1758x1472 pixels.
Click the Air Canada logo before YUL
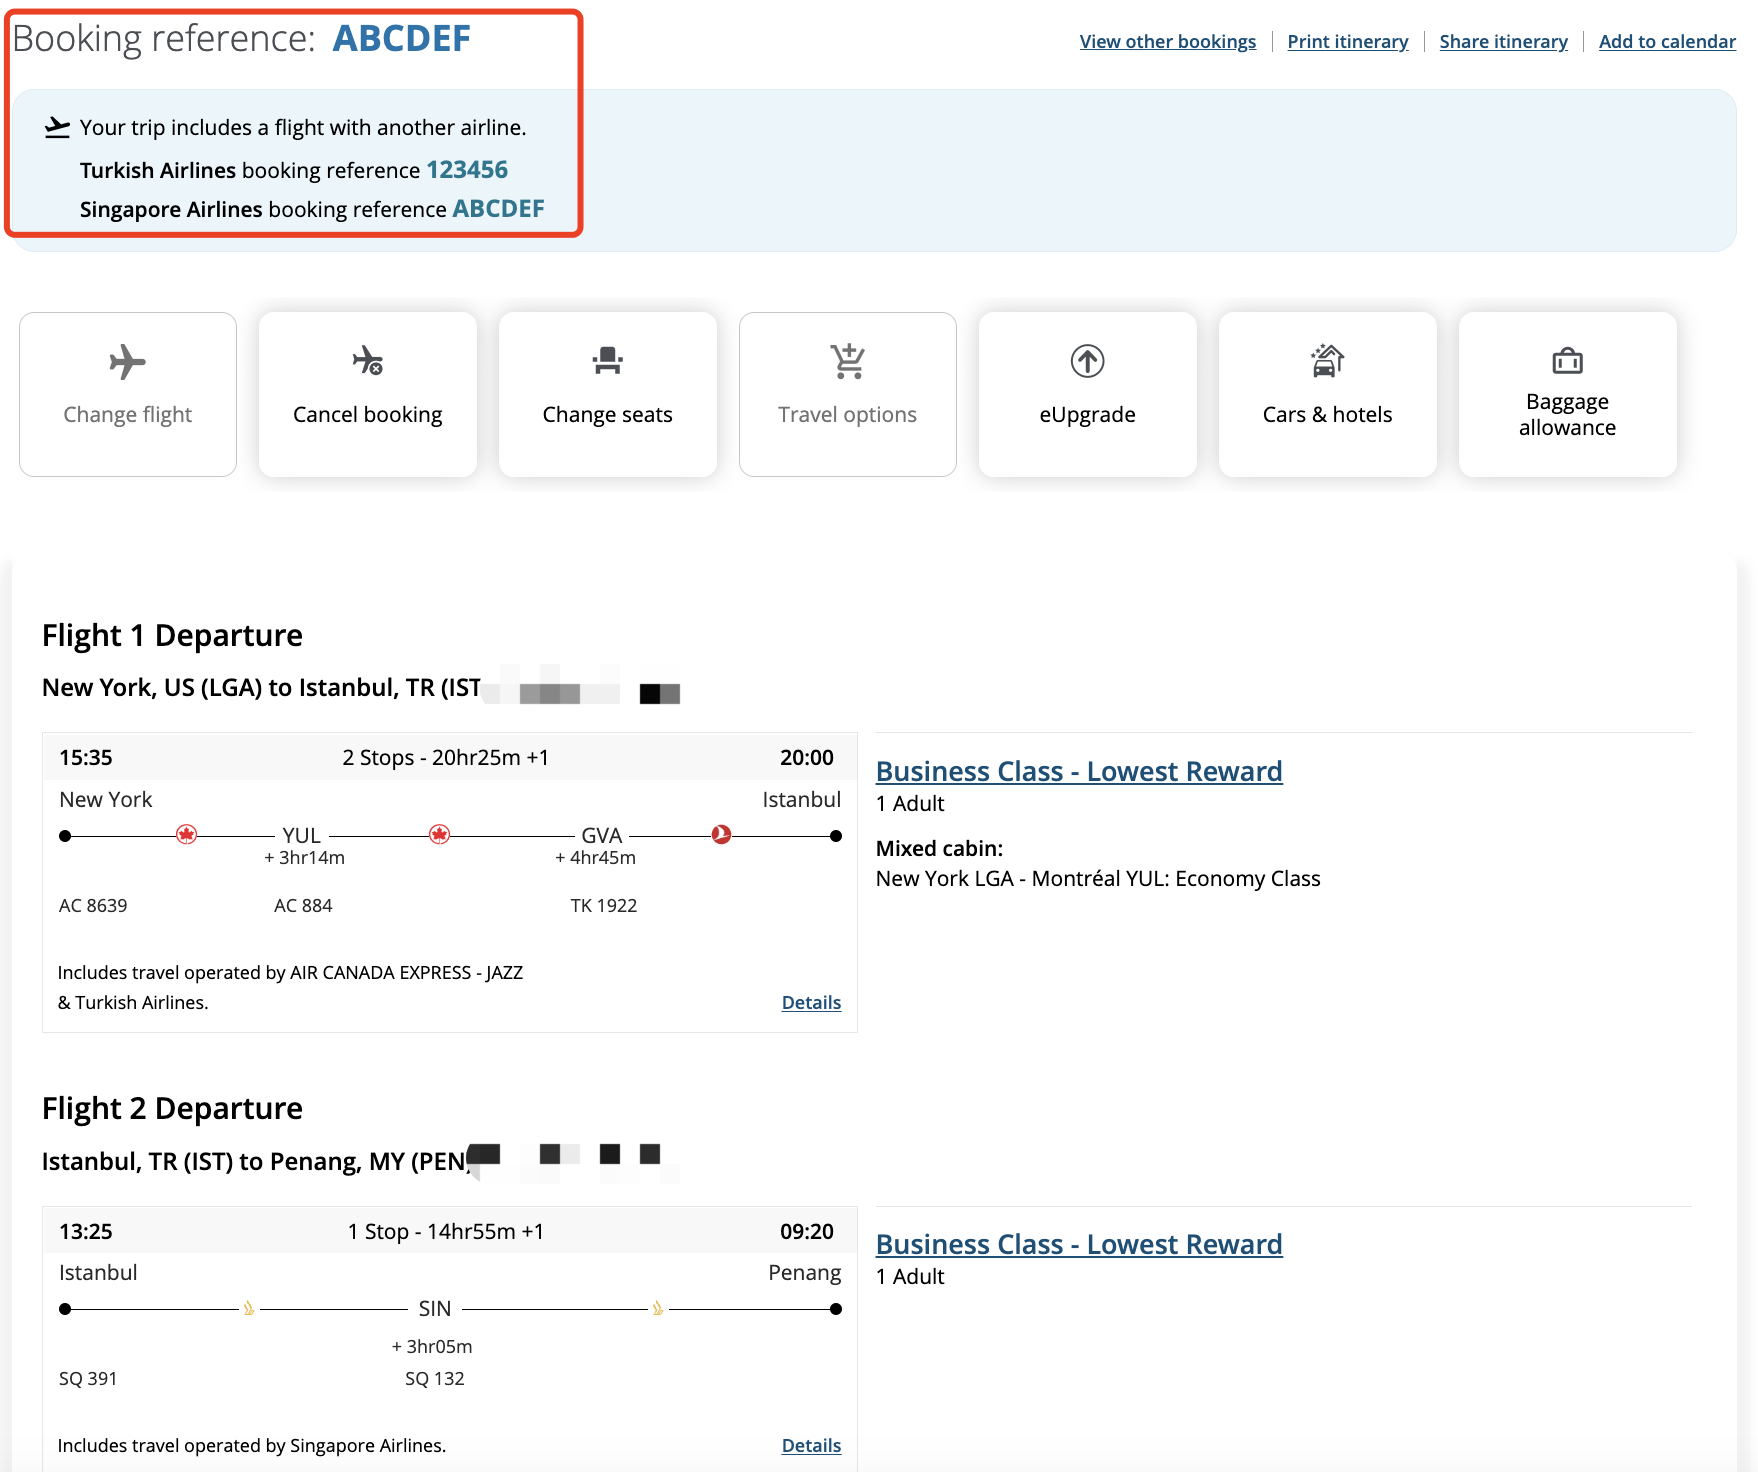(186, 834)
